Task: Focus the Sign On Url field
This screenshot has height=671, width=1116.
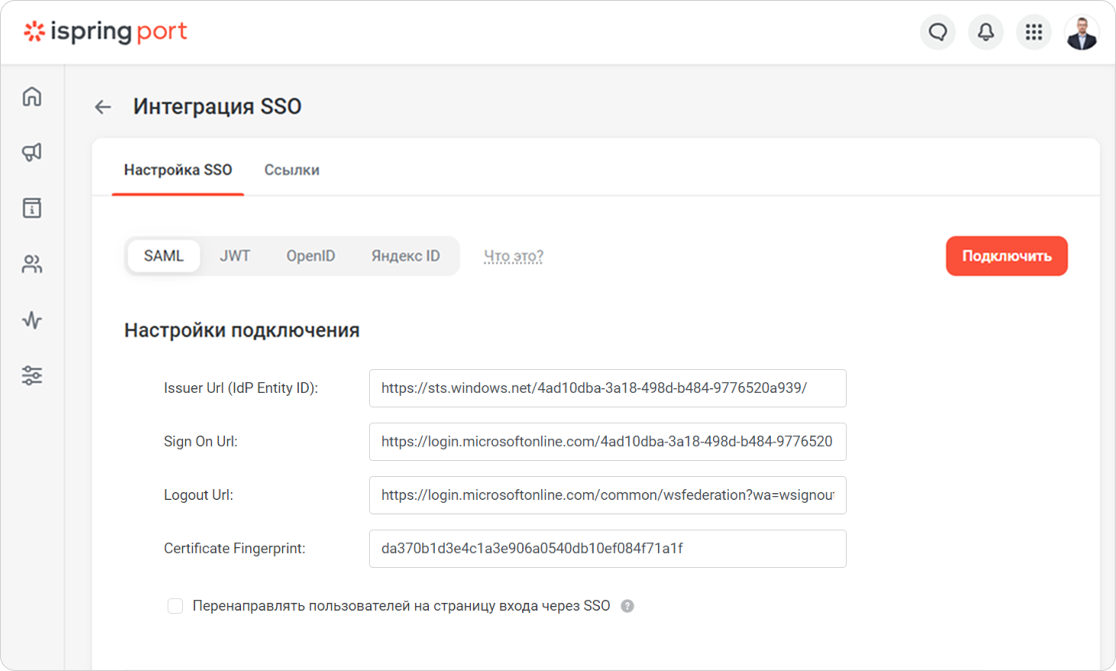Action: tap(608, 442)
